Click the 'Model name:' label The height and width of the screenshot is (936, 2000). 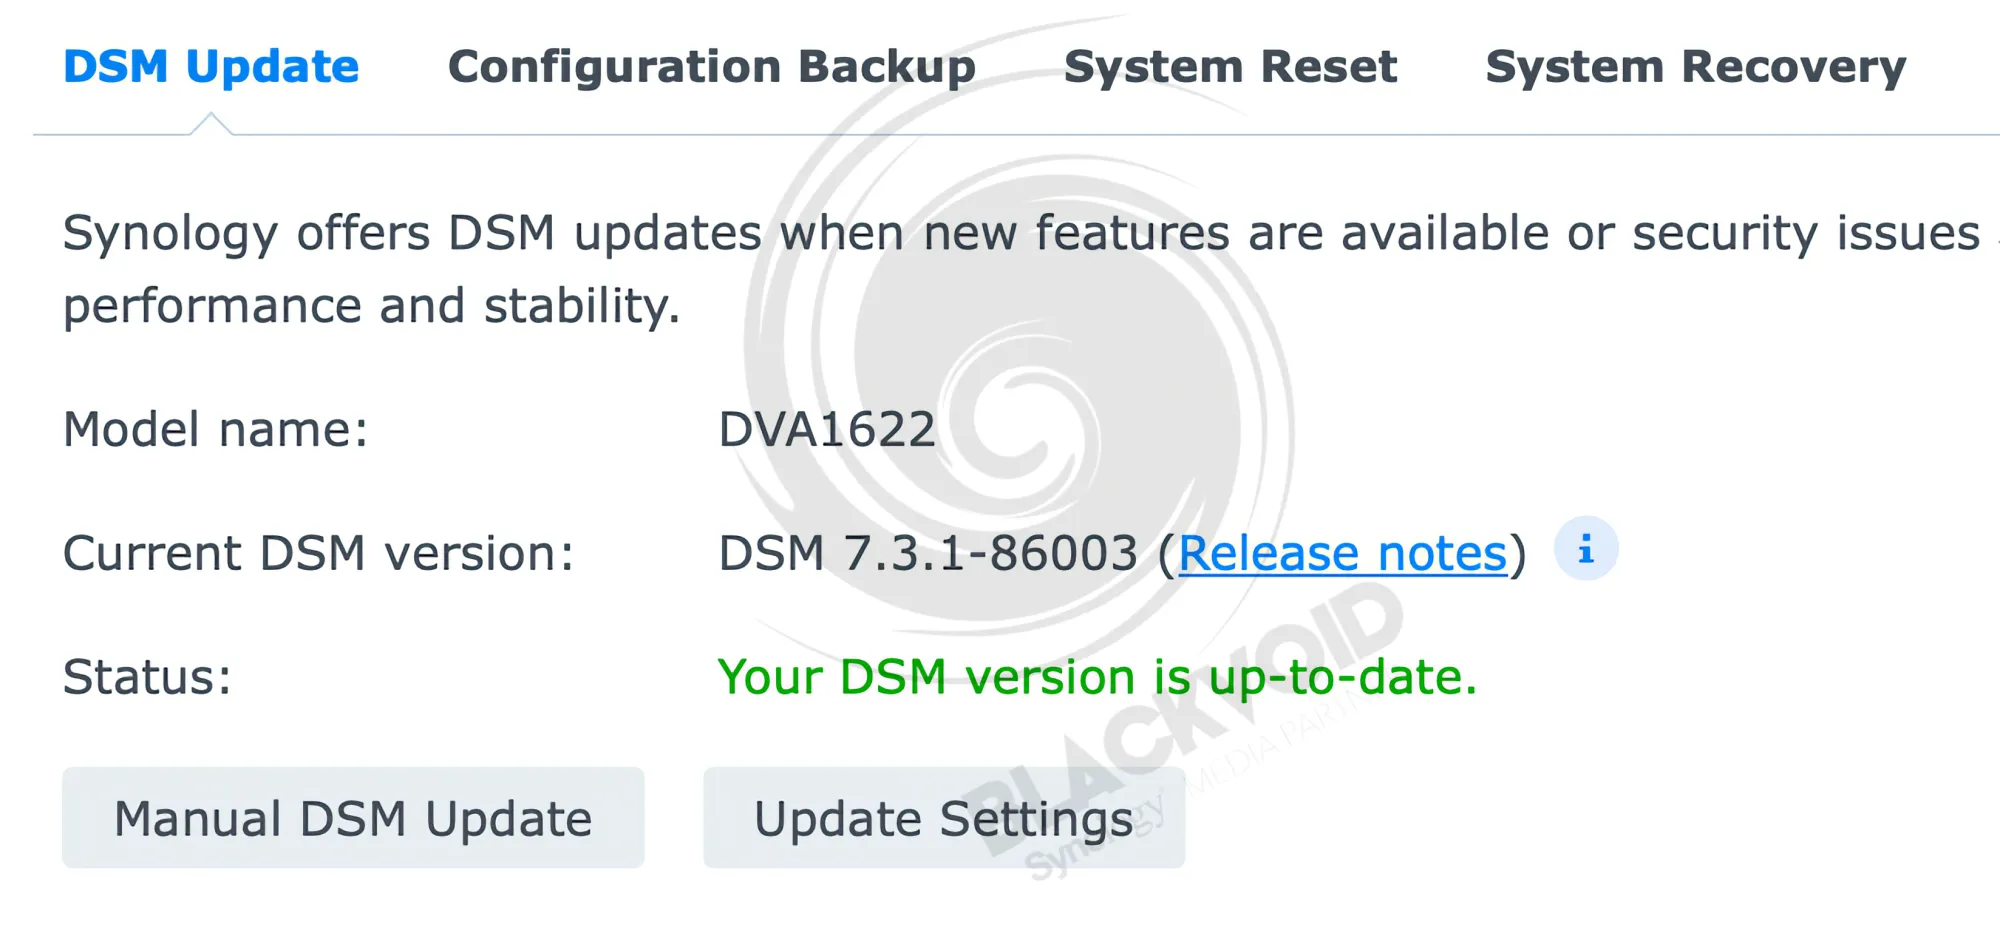pyautogui.click(x=216, y=429)
